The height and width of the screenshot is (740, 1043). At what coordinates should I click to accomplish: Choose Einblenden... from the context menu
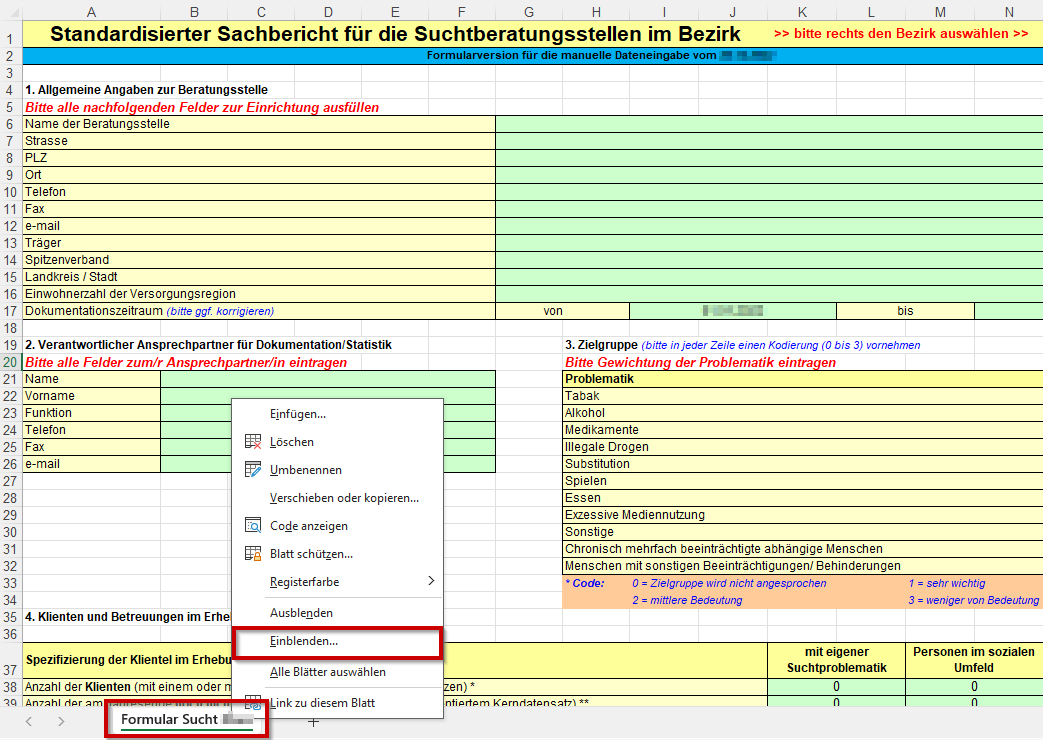click(304, 641)
